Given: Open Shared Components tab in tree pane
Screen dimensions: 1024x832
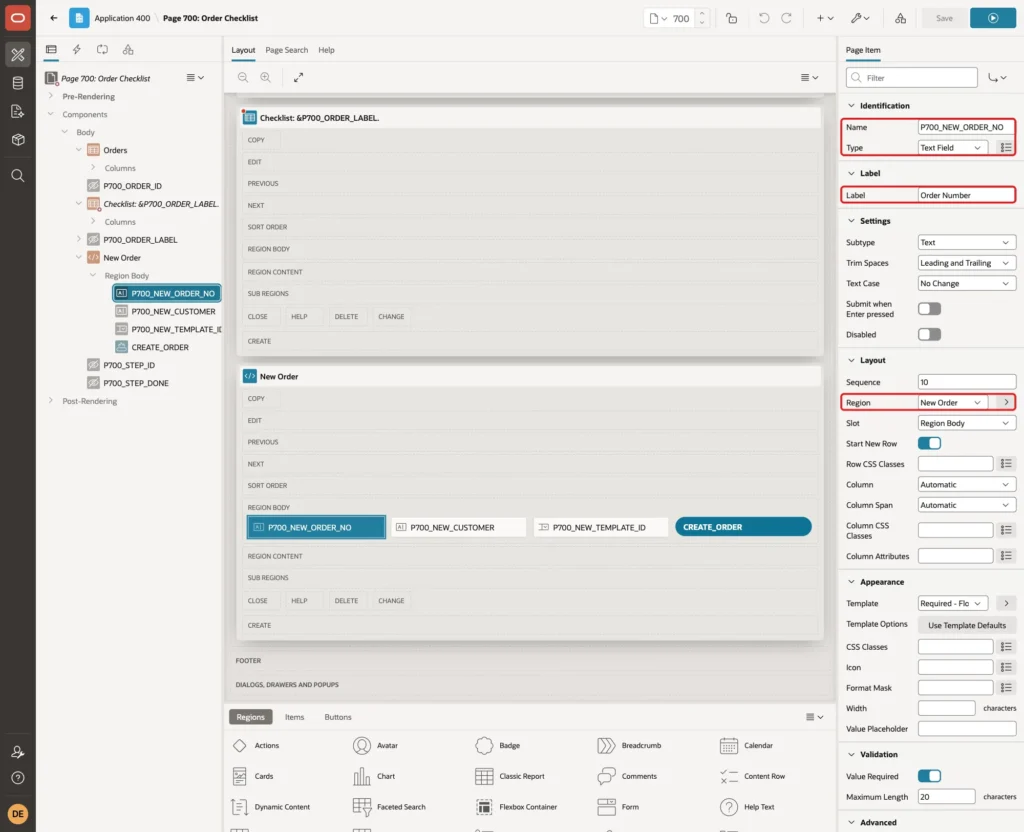Looking at the screenshot, I should [x=128, y=50].
